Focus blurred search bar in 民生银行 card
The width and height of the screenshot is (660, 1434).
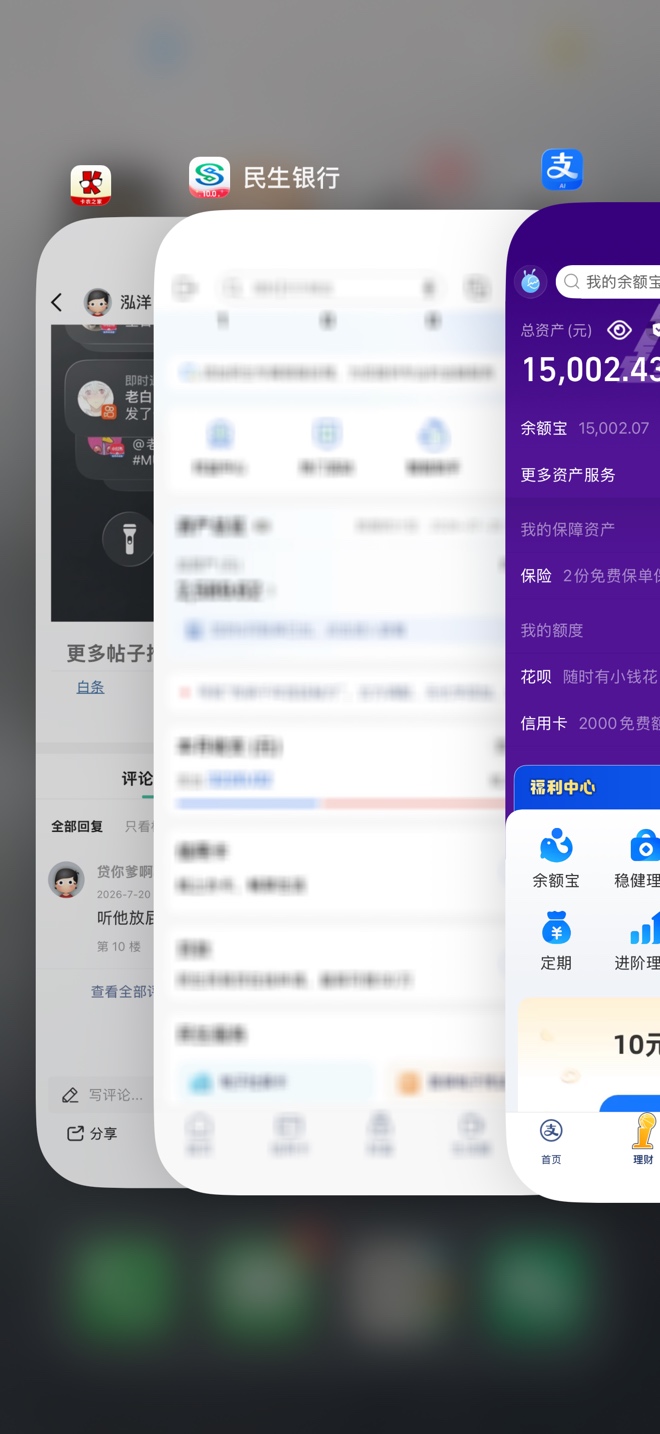click(331, 288)
